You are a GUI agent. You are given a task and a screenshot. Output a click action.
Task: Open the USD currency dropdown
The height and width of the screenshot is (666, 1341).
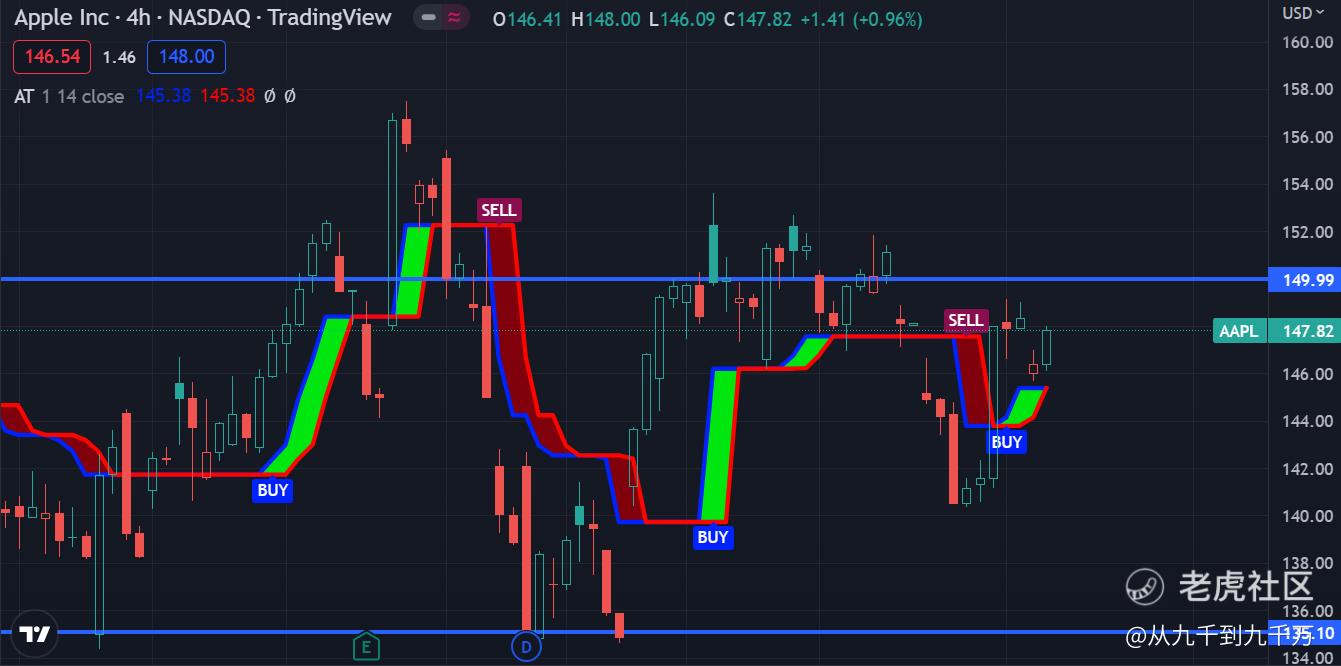1303,13
